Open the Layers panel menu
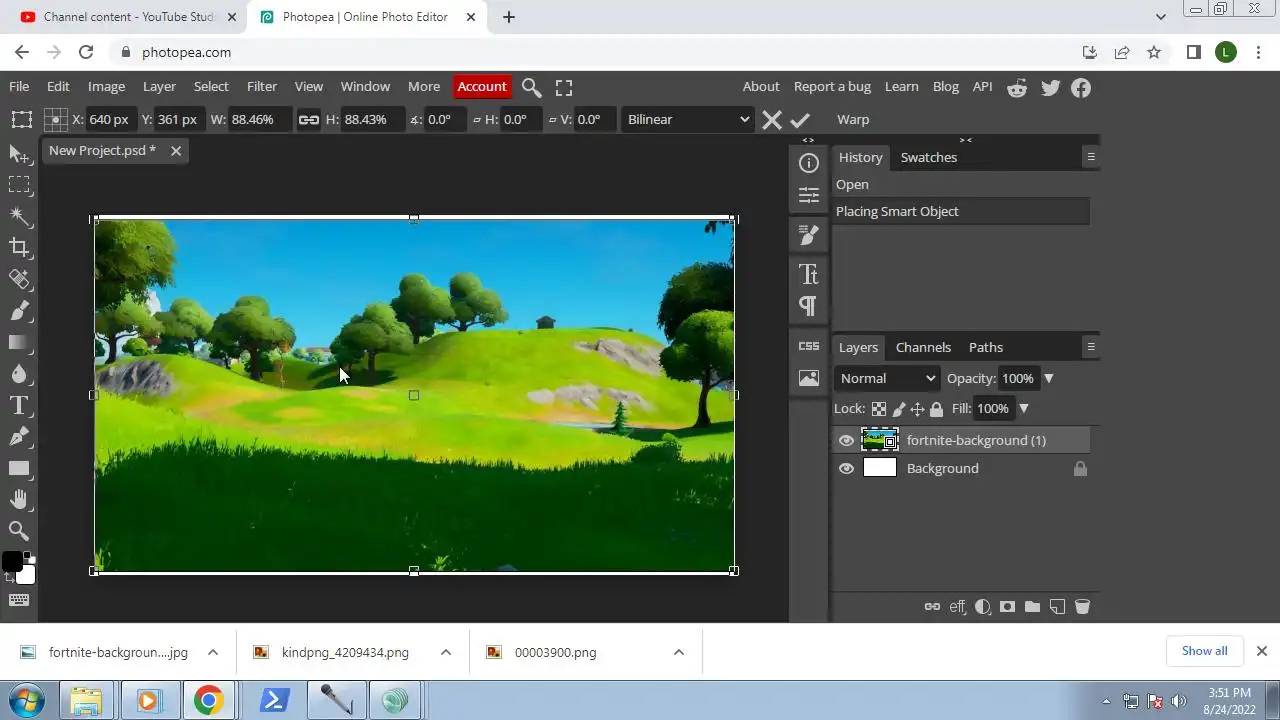This screenshot has width=1280, height=720. 1091,347
